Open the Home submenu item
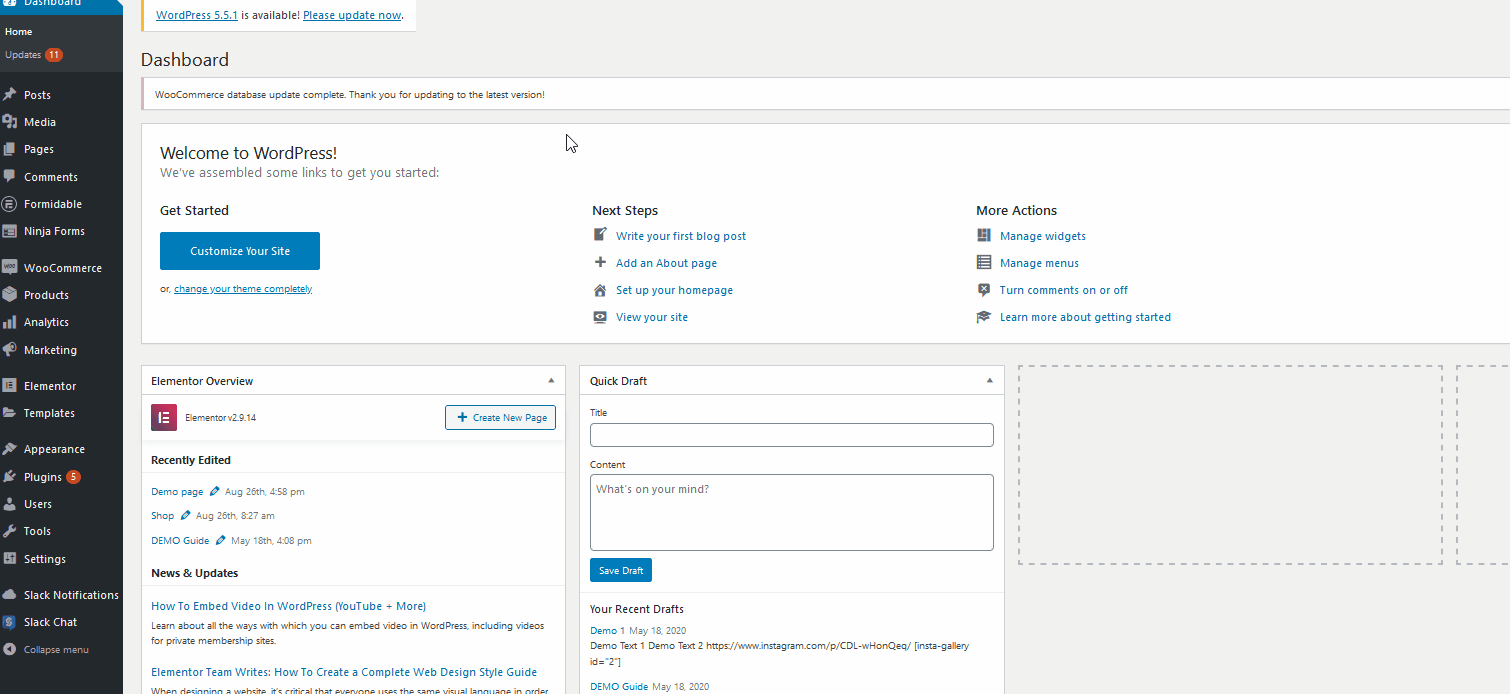Viewport: 1510px width, 694px height. click(19, 32)
